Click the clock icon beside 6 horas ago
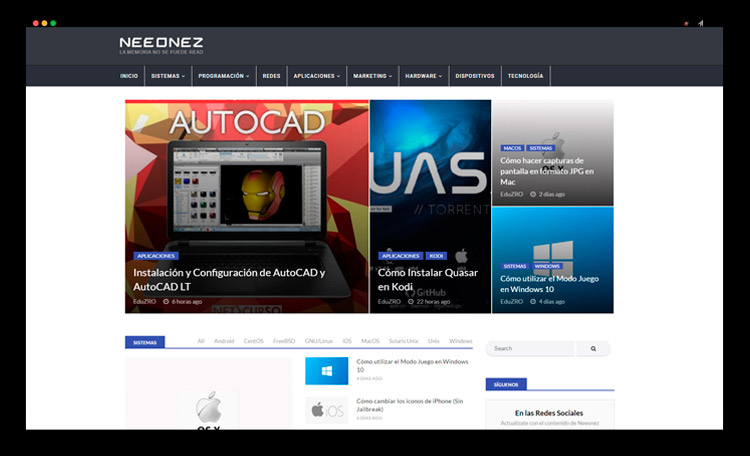This screenshot has height=456, width=750. coord(166,301)
